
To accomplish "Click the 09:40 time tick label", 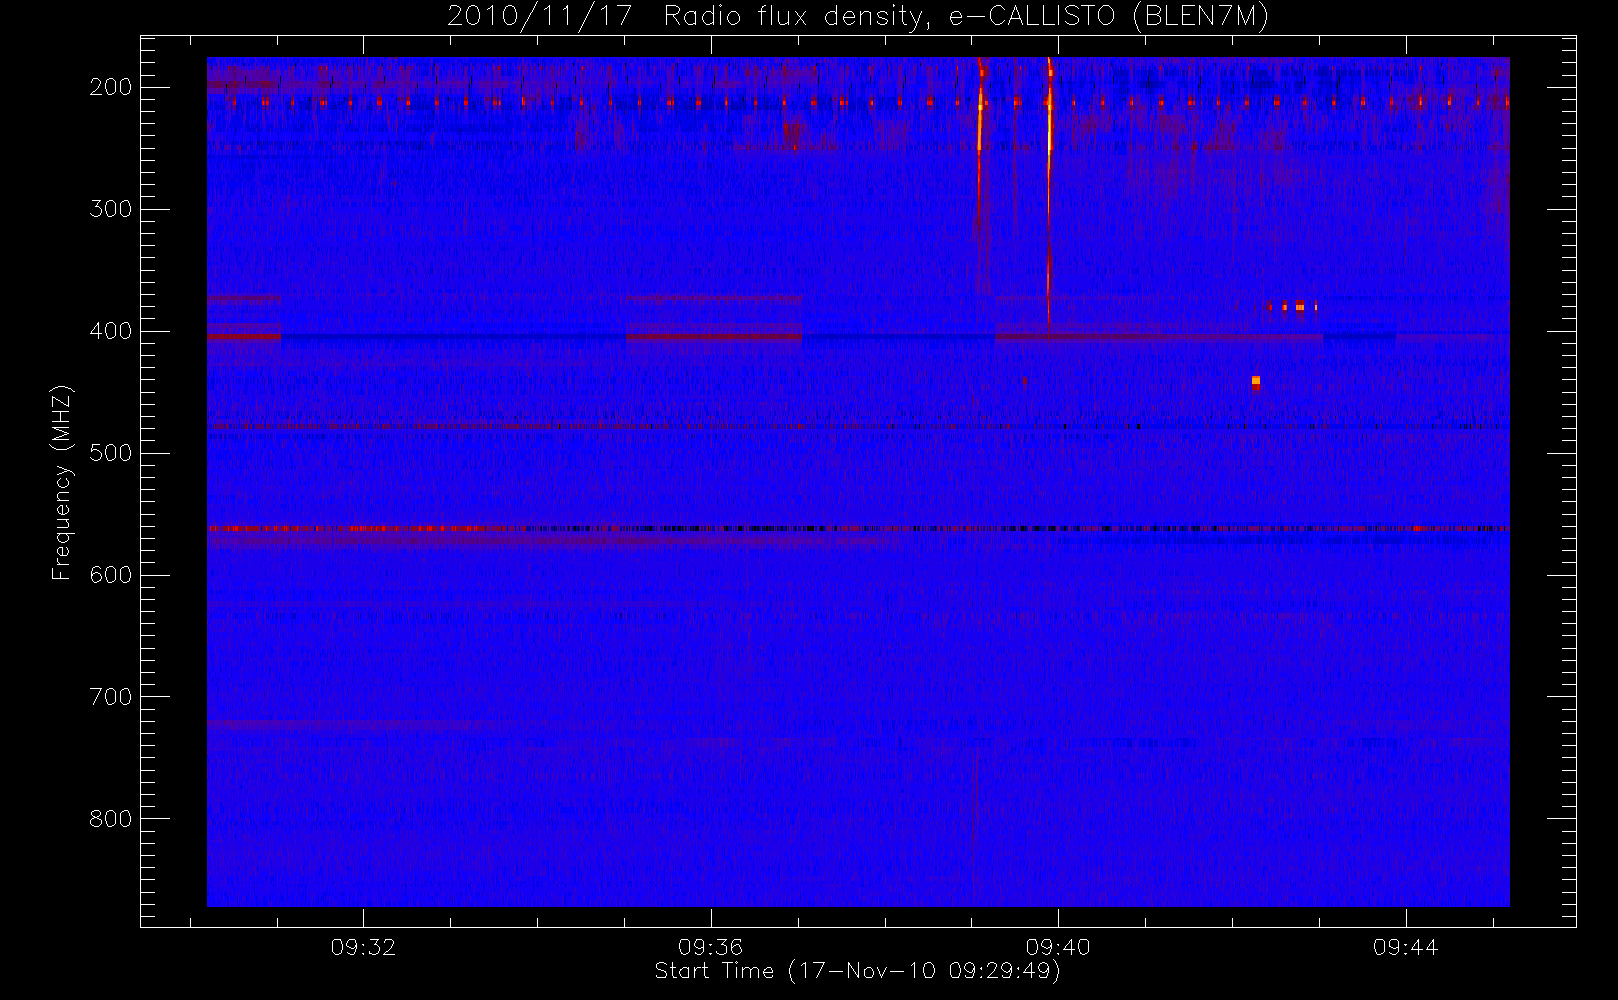I will (x=1058, y=947).
